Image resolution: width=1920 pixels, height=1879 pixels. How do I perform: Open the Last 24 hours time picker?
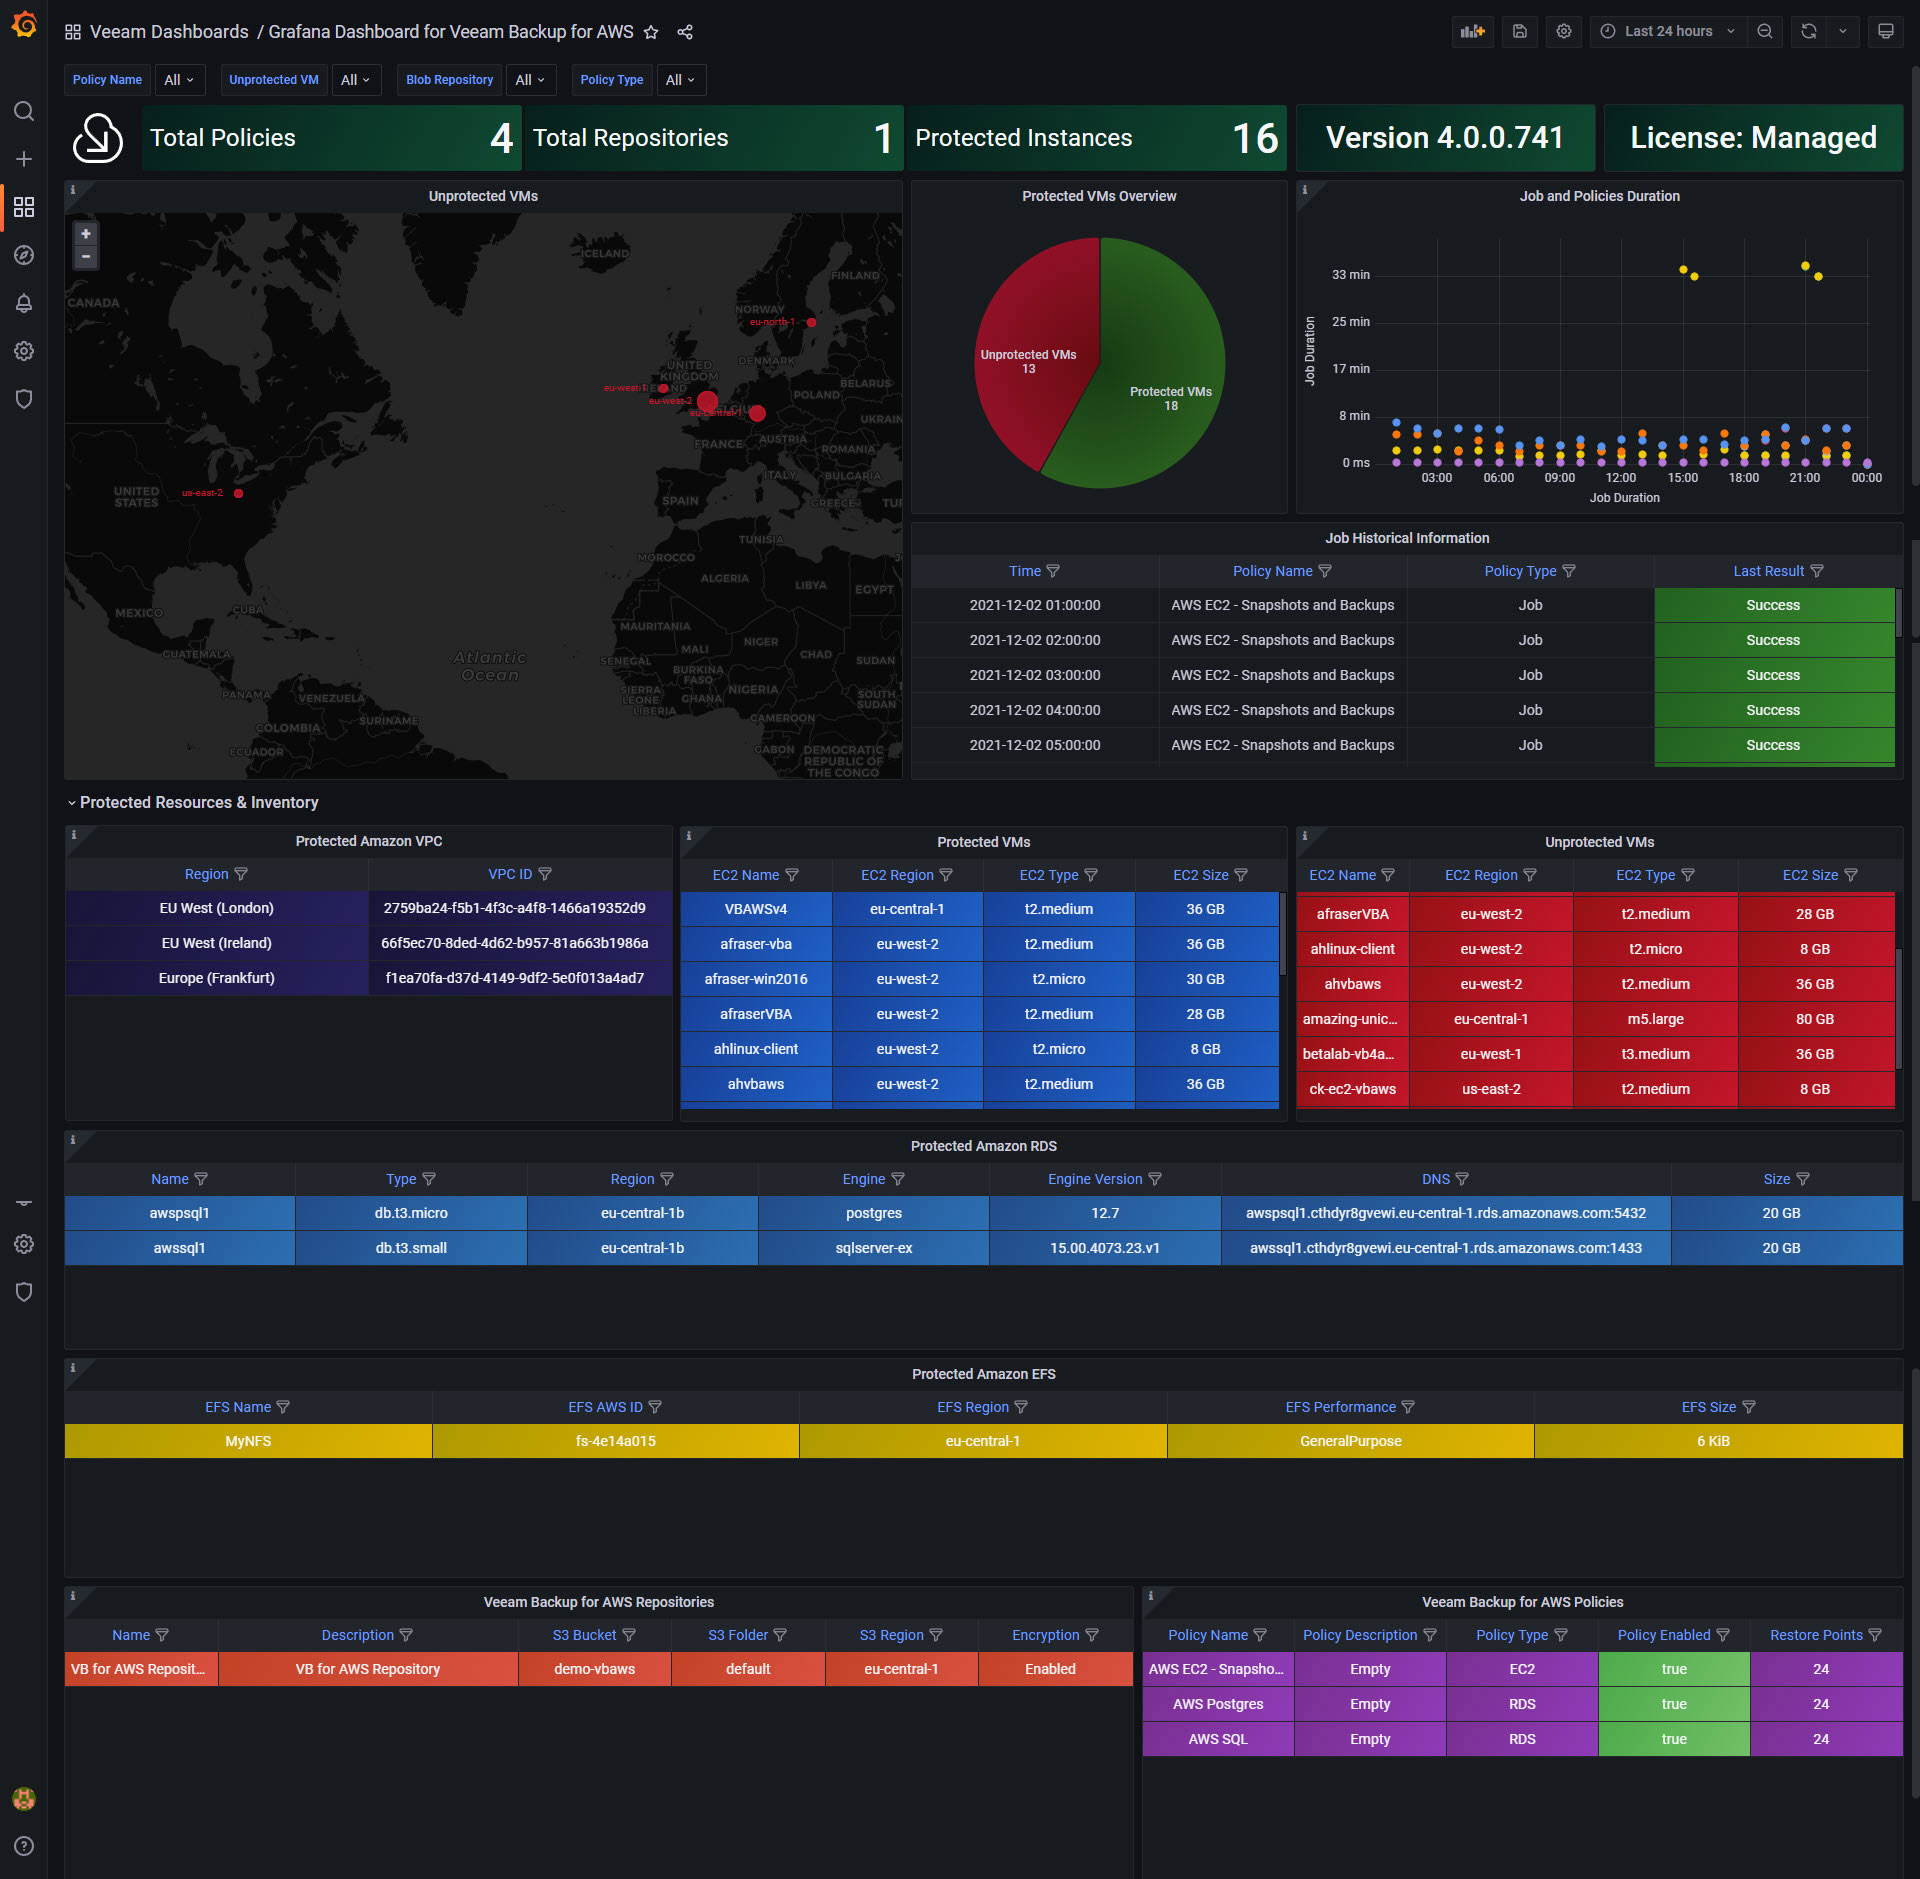point(1667,31)
